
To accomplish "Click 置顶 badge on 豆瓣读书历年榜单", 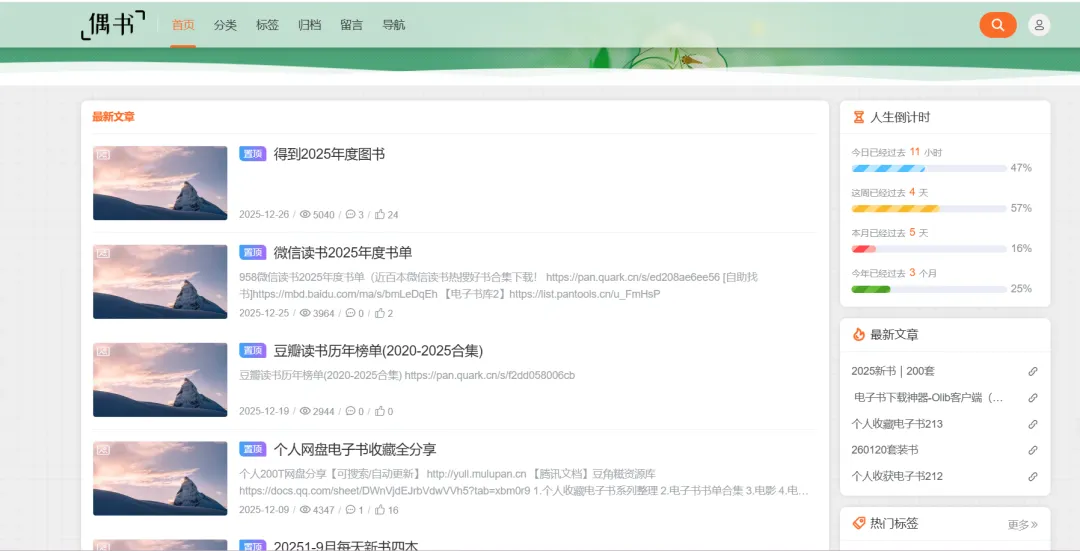I will click(253, 351).
